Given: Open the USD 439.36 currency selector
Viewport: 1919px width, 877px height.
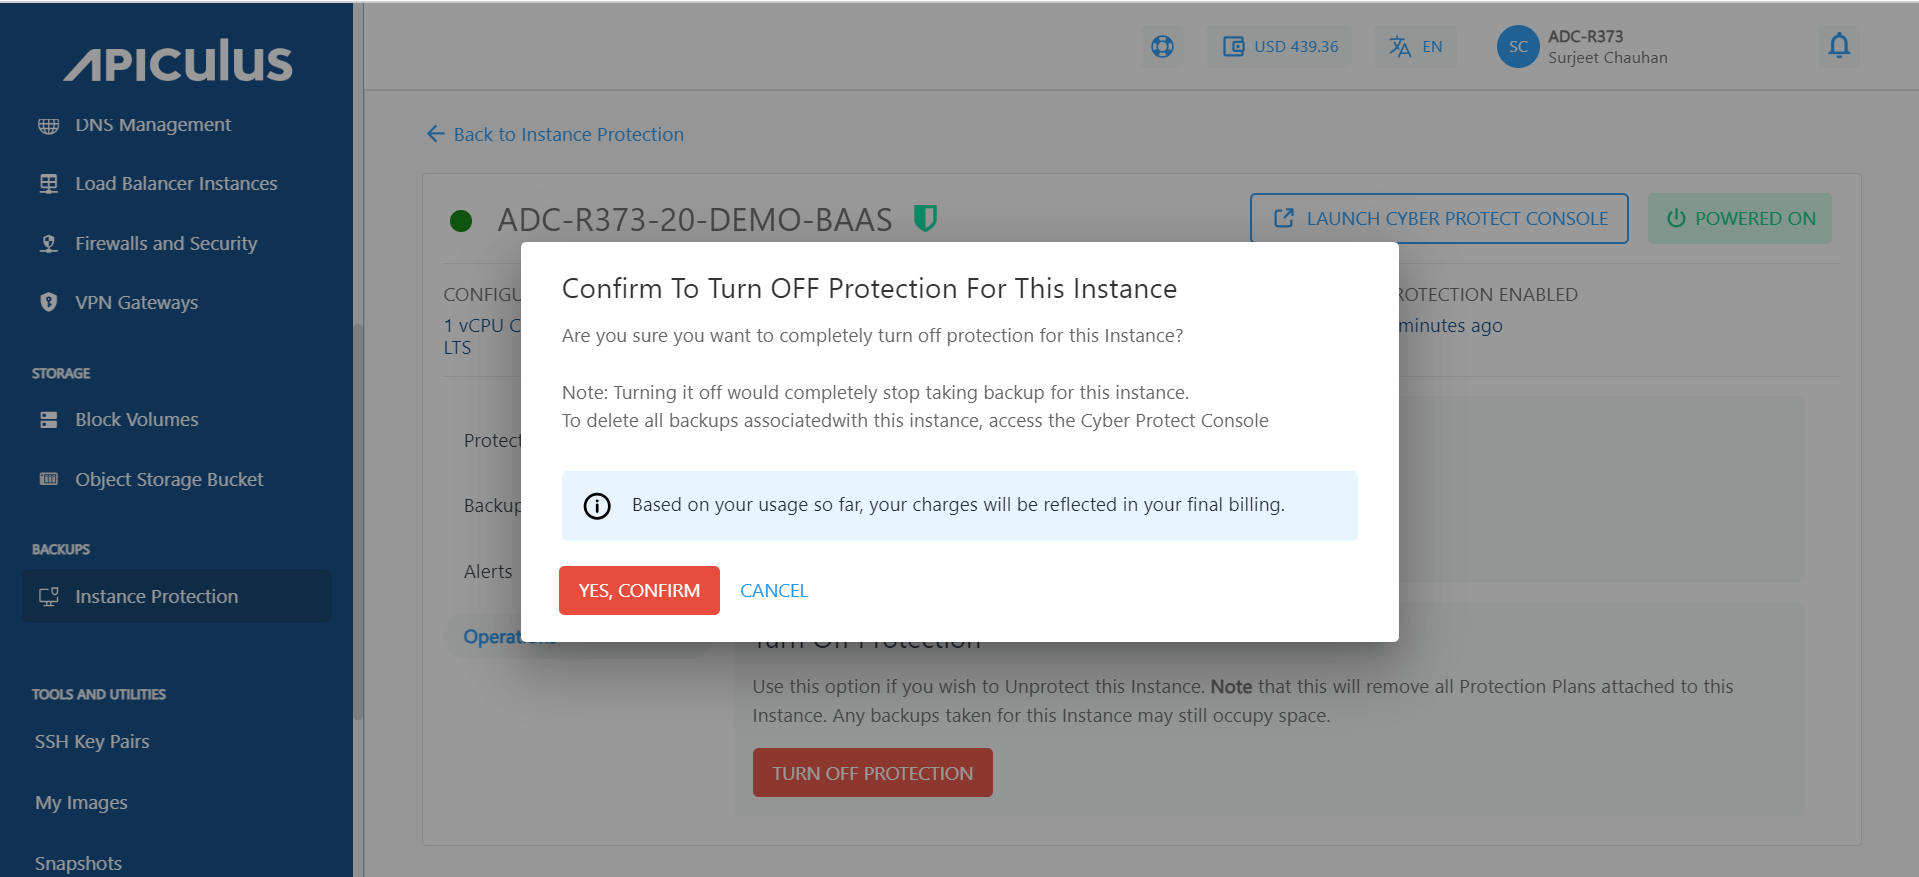Looking at the screenshot, I should tap(1278, 46).
